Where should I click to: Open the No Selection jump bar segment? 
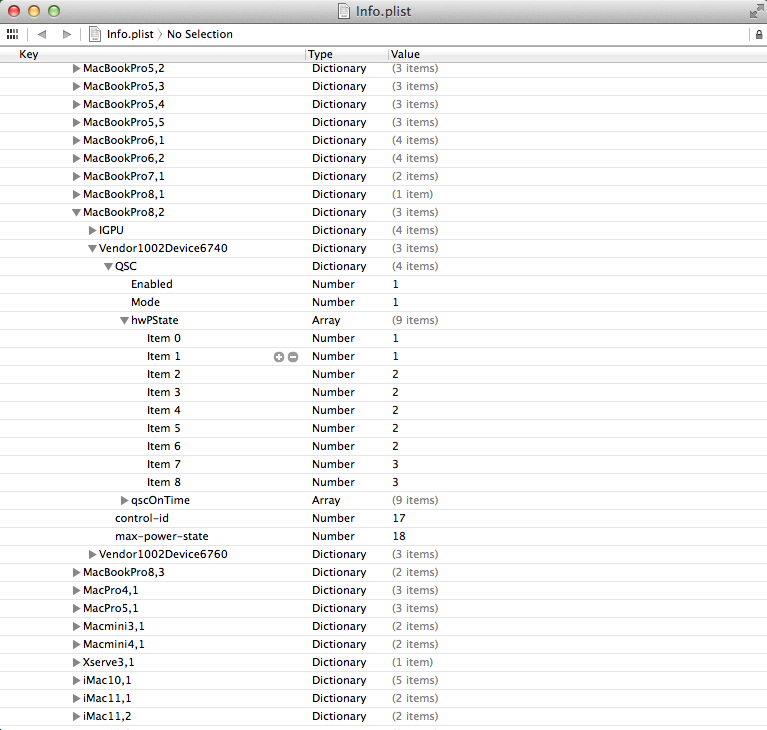pos(200,34)
